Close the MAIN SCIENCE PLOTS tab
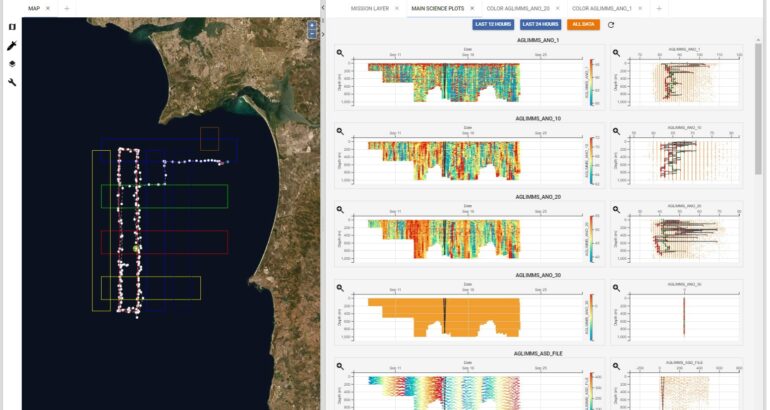770x410 pixels. pyautogui.click(x=472, y=8)
